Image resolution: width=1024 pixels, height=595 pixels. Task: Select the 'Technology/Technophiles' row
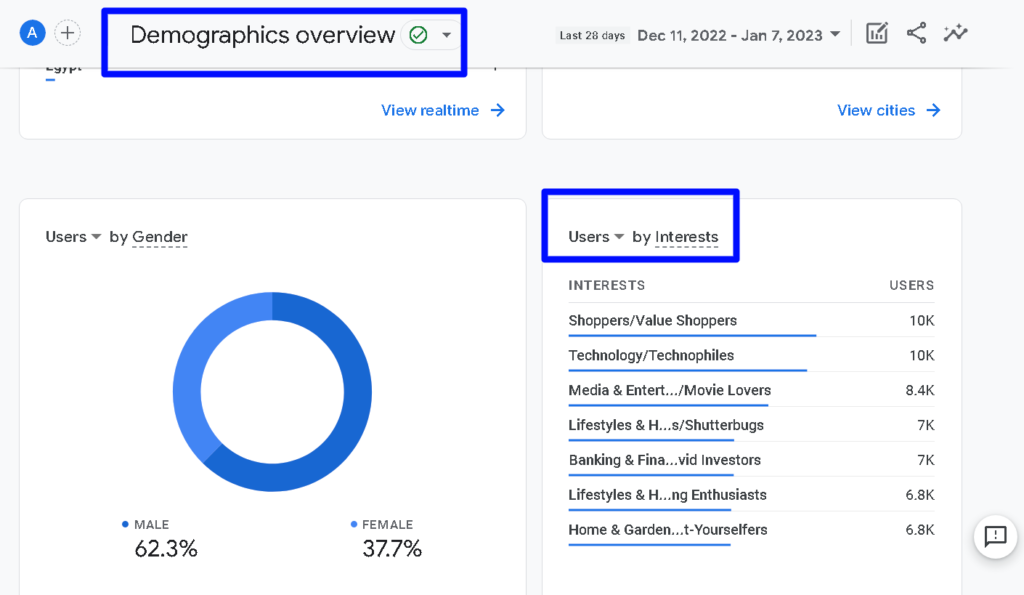click(x=751, y=355)
